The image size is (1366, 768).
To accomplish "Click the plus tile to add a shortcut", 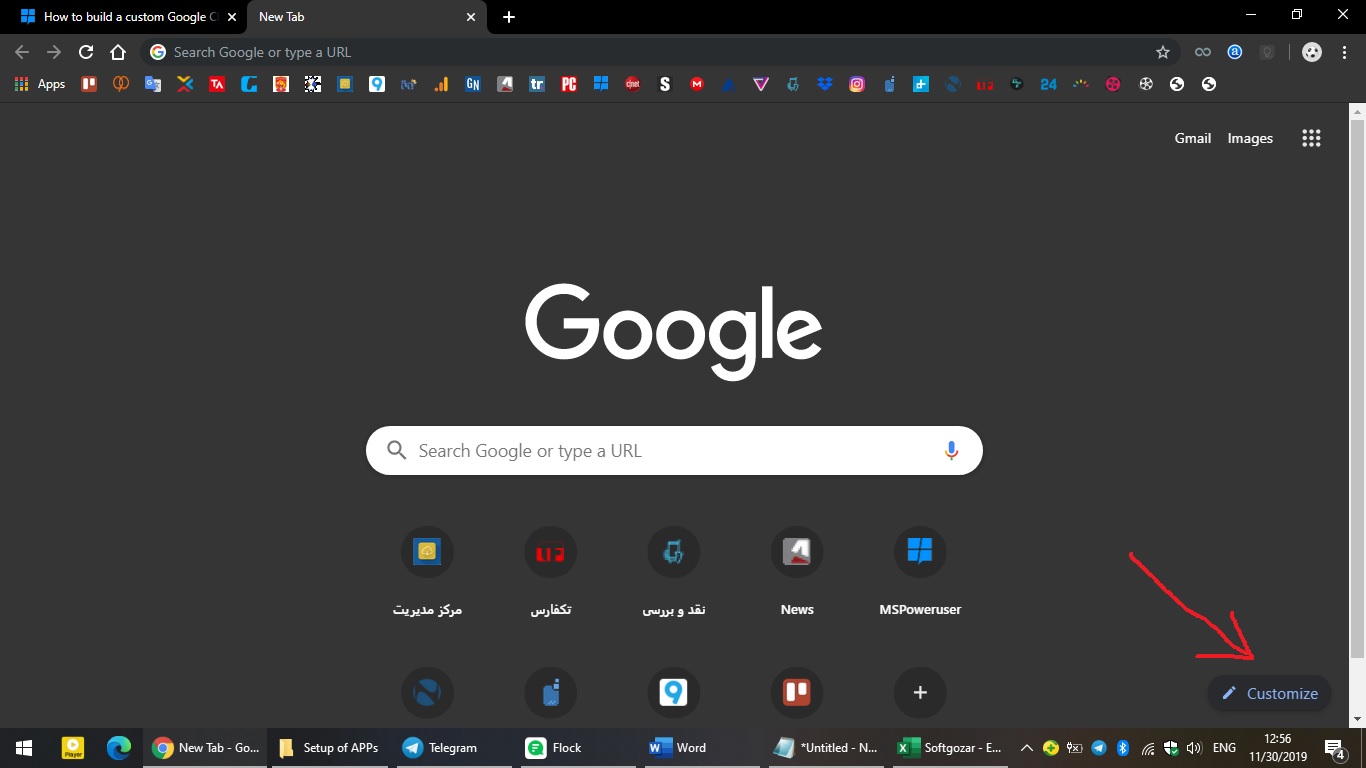I will click(920, 692).
